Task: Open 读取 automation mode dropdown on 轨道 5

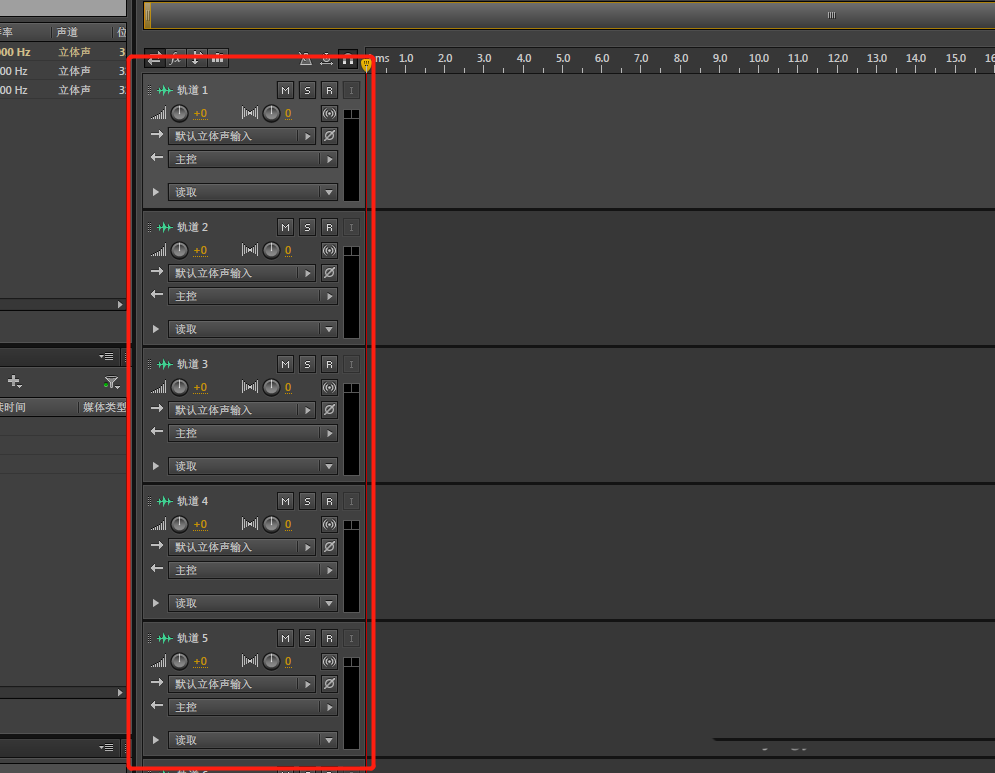Action: click(328, 740)
